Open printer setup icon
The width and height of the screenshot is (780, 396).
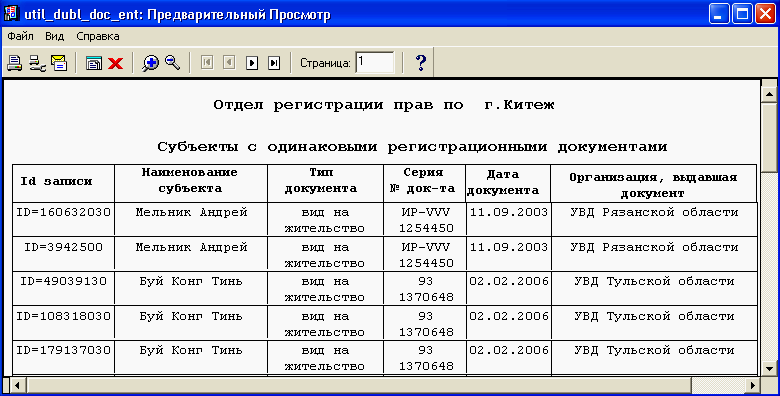(37, 63)
